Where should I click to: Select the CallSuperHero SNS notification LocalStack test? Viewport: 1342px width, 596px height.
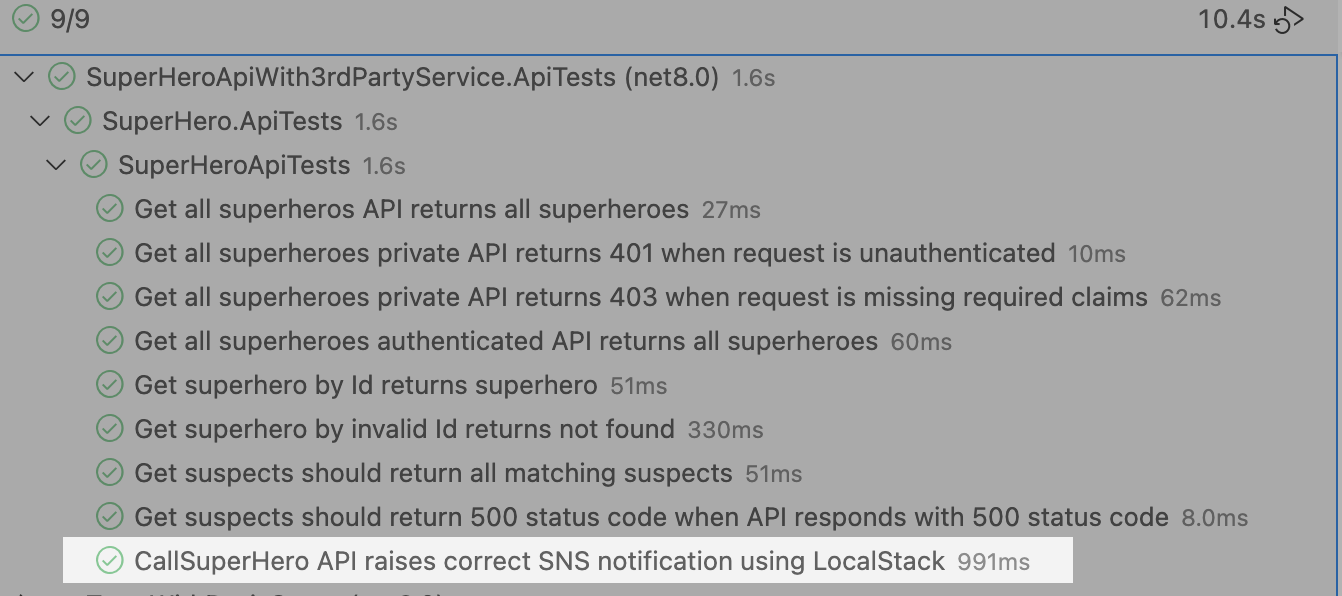pyautogui.click(x=540, y=562)
